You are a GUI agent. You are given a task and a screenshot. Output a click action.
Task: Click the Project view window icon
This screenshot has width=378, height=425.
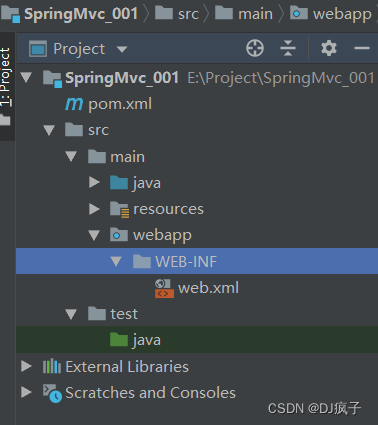pyautogui.click(x=38, y=49)
